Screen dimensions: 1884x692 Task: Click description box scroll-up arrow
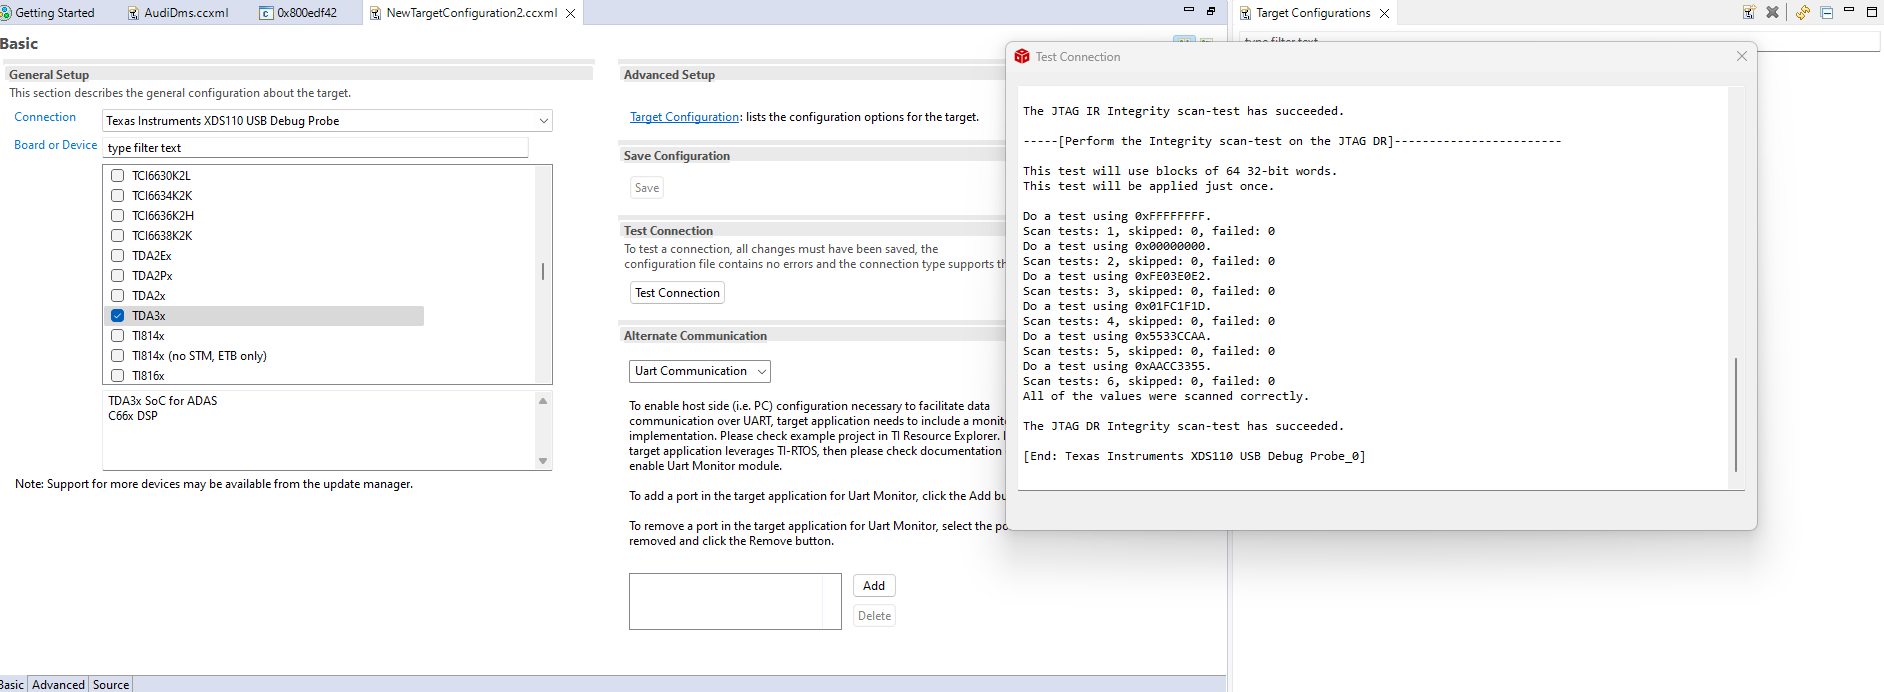[x=543, y=401]
